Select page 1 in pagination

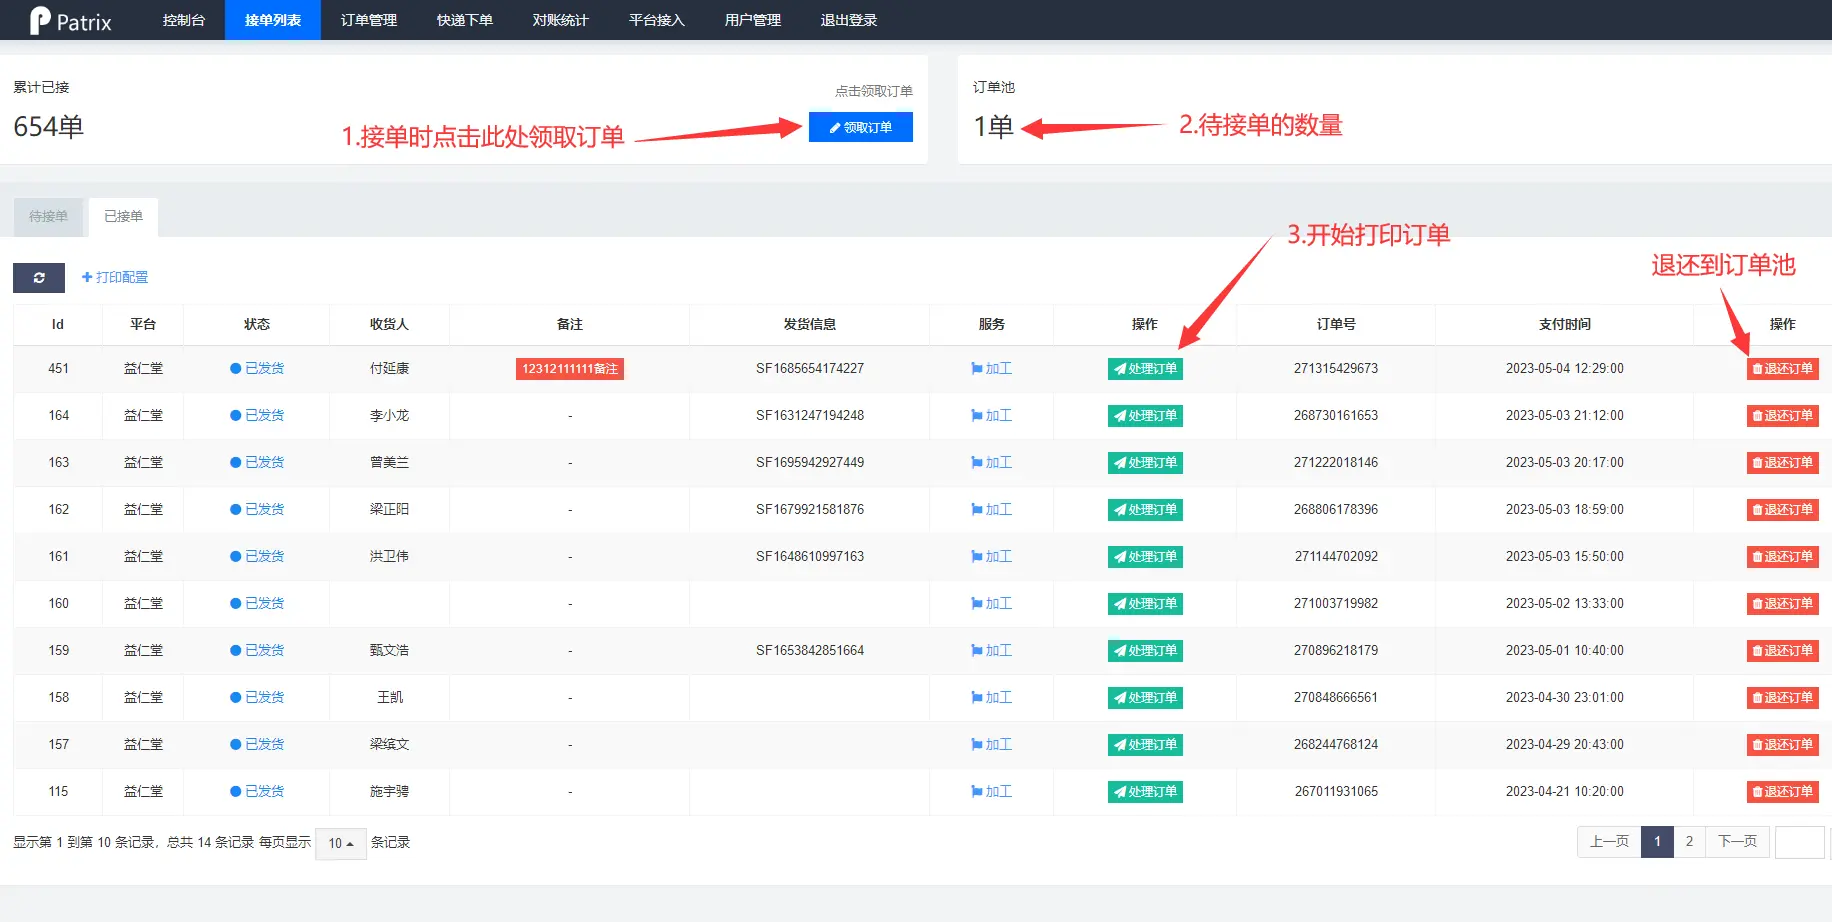point(1657,842)
